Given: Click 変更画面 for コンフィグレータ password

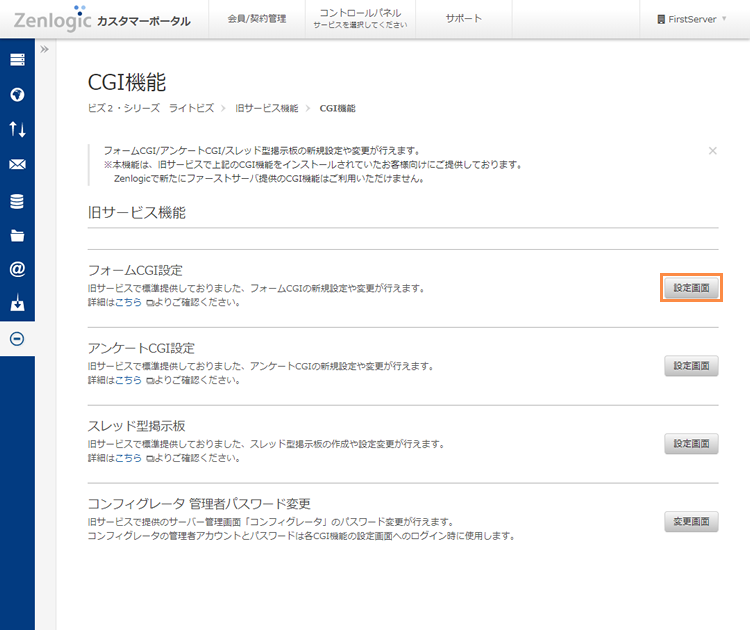Looking at the screenshot, I should (691, 521).
